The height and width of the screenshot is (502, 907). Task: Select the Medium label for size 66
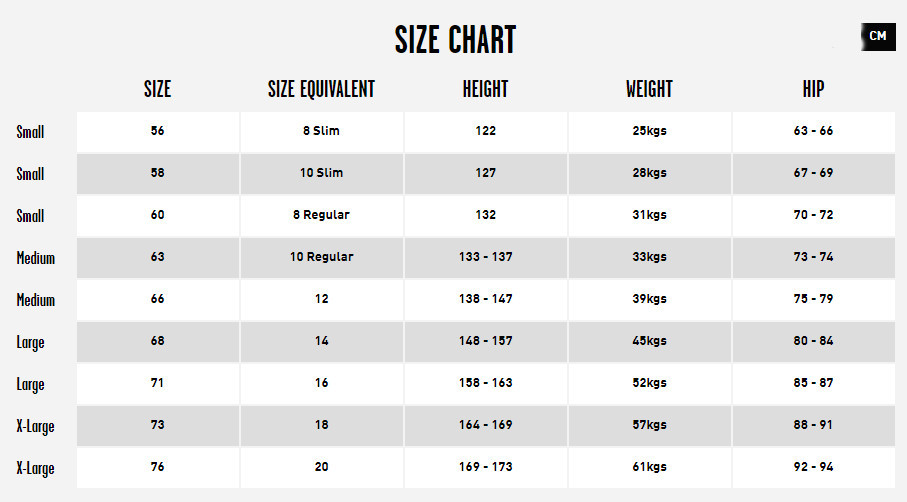click(35, 300)
